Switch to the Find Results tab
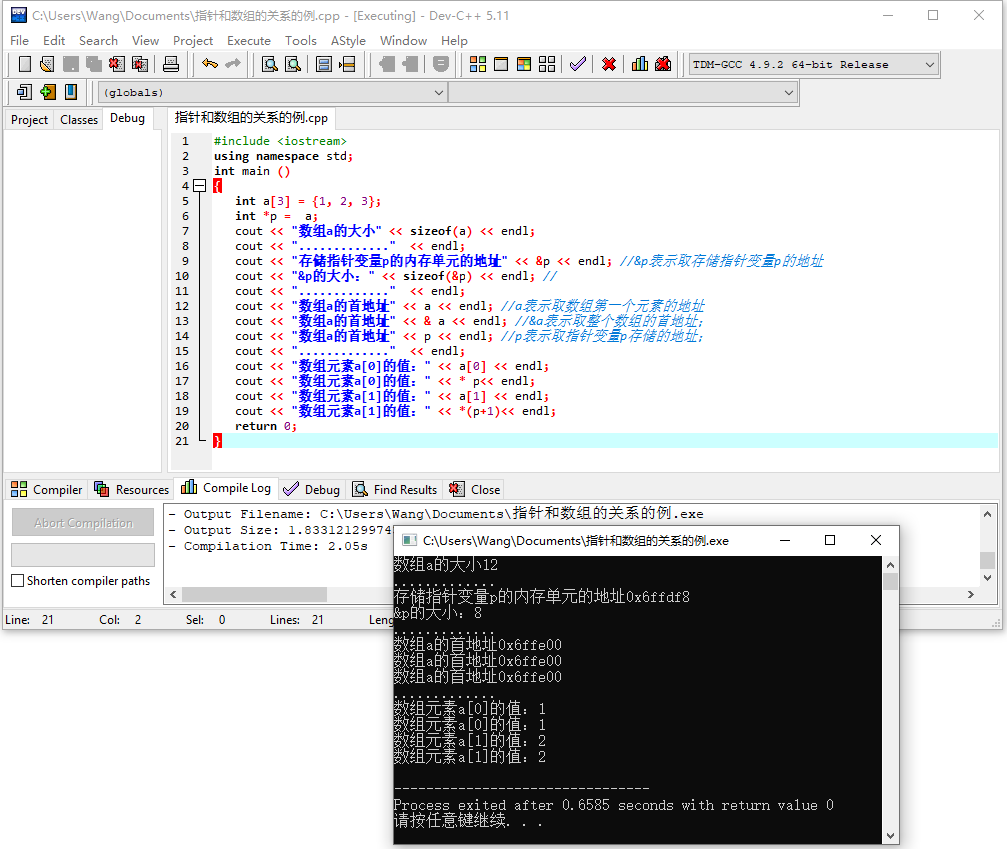 395,489
